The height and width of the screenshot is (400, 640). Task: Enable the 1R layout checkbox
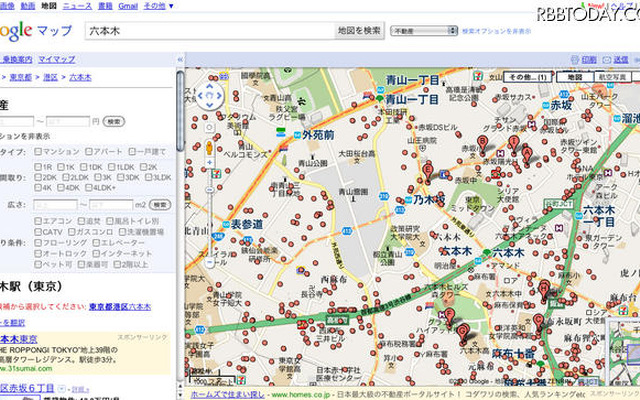click(x=38, y=167)
